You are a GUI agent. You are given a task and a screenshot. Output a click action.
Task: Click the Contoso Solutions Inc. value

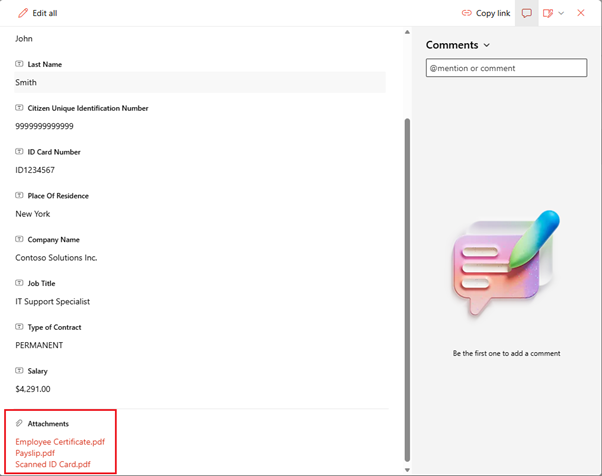[56, 258]
